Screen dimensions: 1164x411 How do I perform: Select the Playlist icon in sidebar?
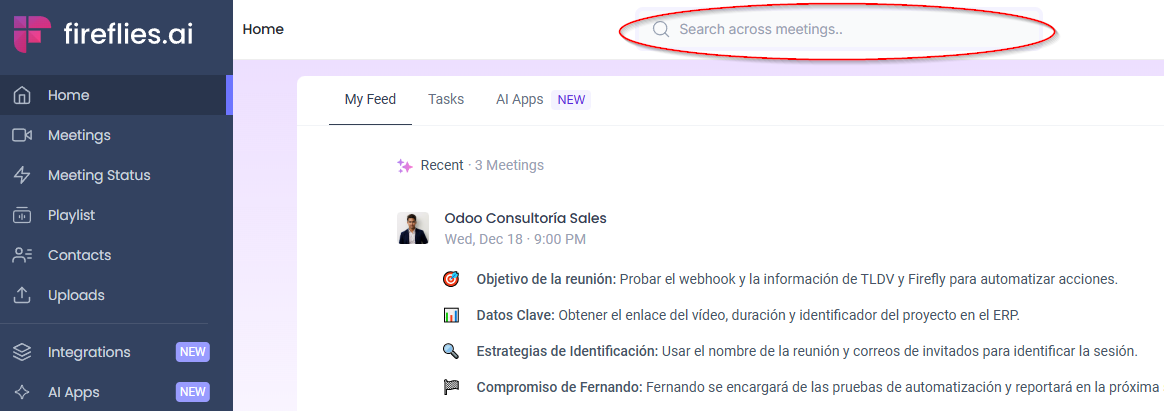[22, 216]
